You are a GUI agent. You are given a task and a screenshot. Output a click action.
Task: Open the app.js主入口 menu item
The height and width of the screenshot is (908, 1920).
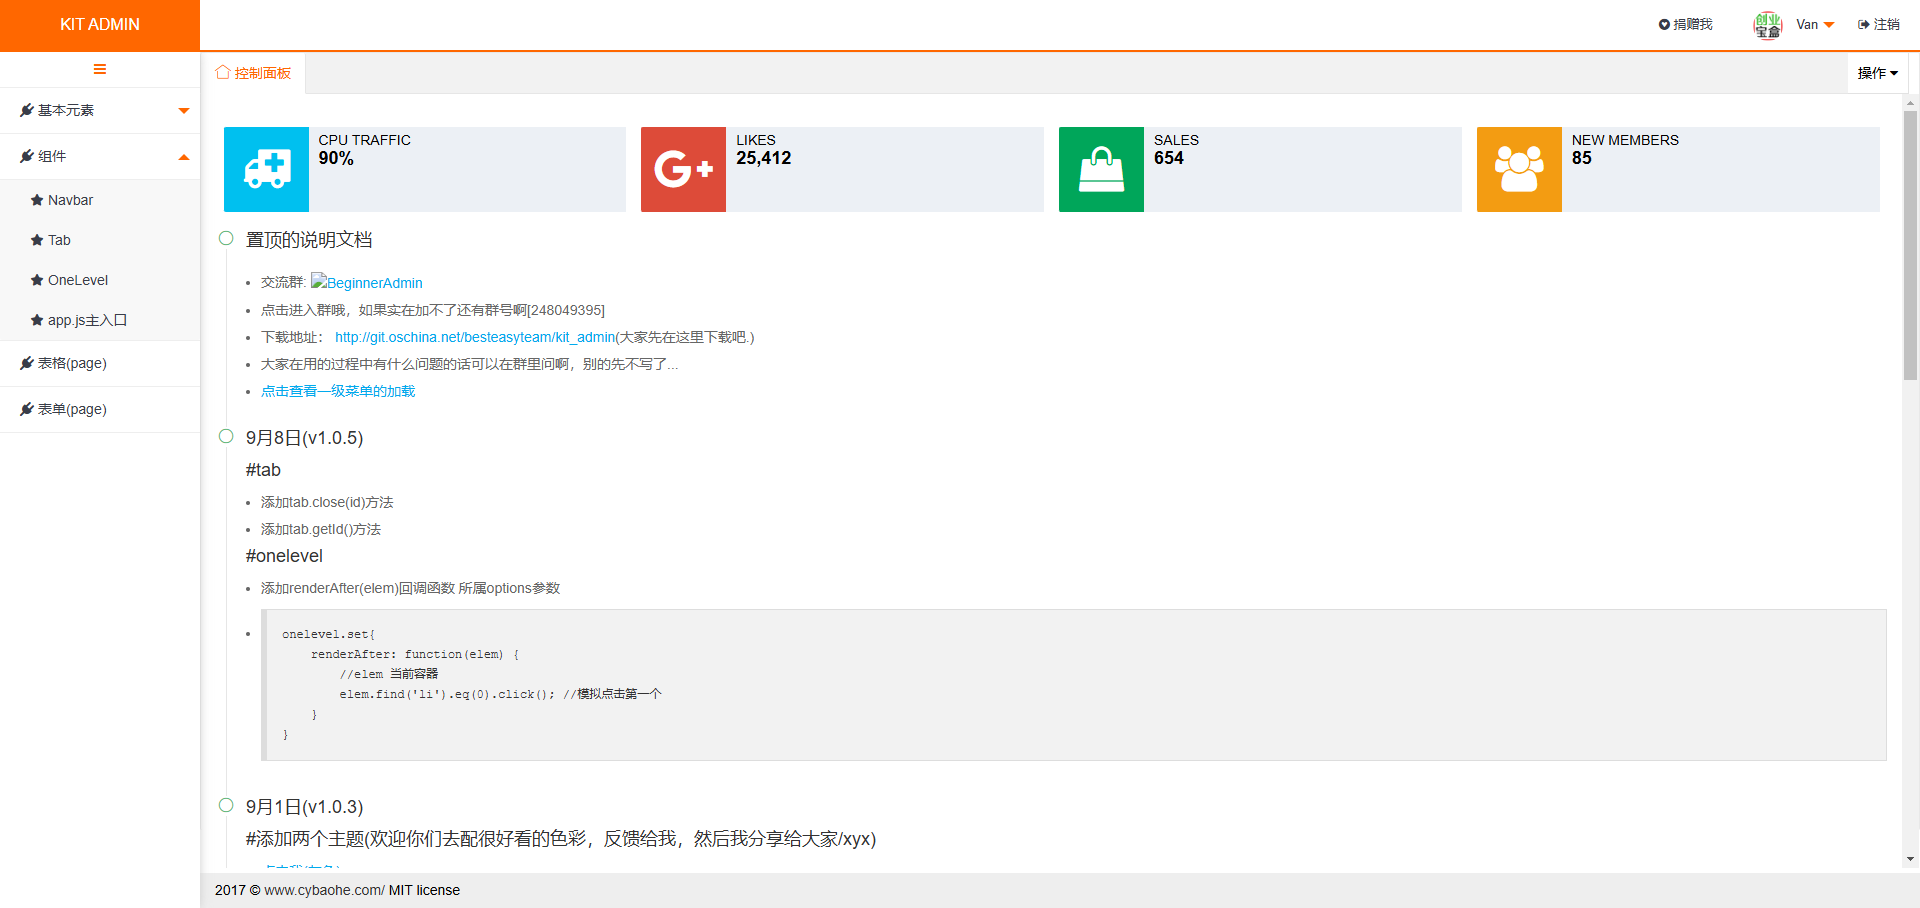pyautogui.click(x=100, y=320)
